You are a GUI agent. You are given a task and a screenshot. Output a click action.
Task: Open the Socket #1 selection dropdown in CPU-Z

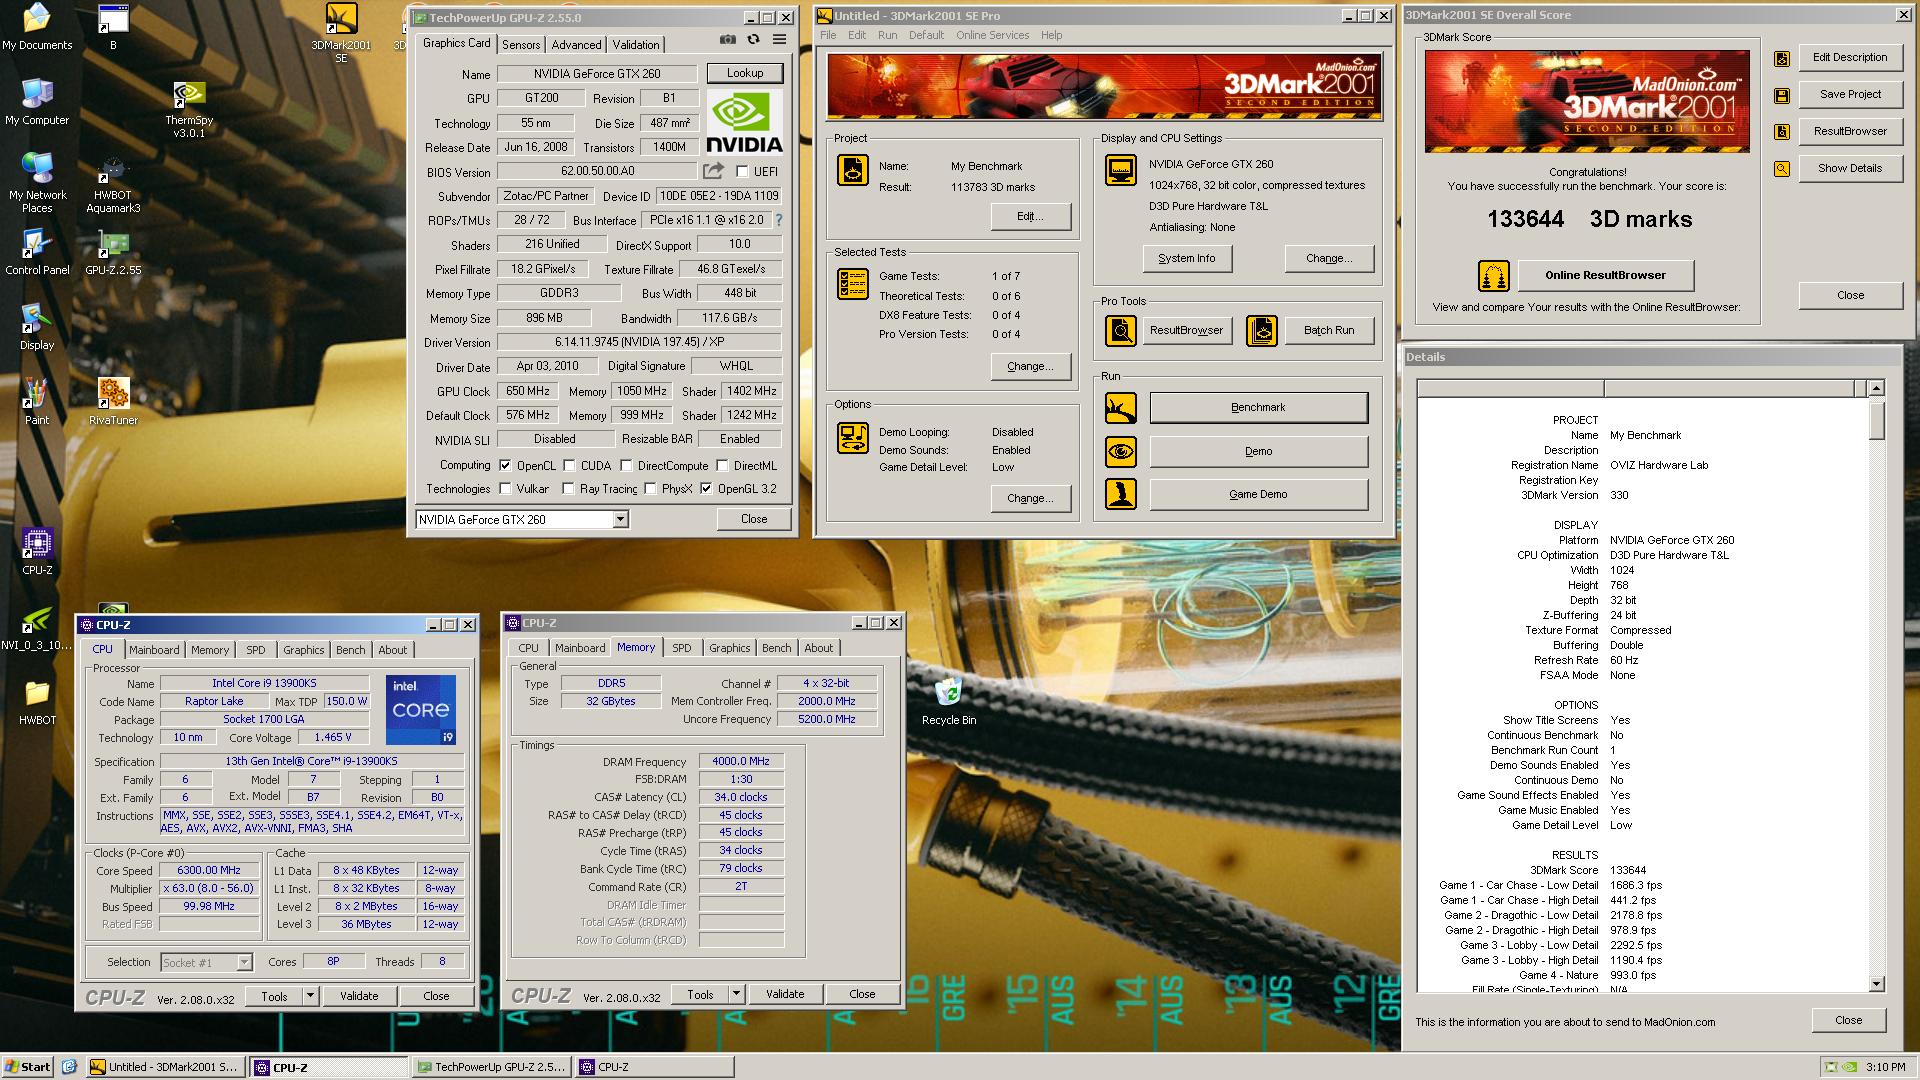click(244, 963)
